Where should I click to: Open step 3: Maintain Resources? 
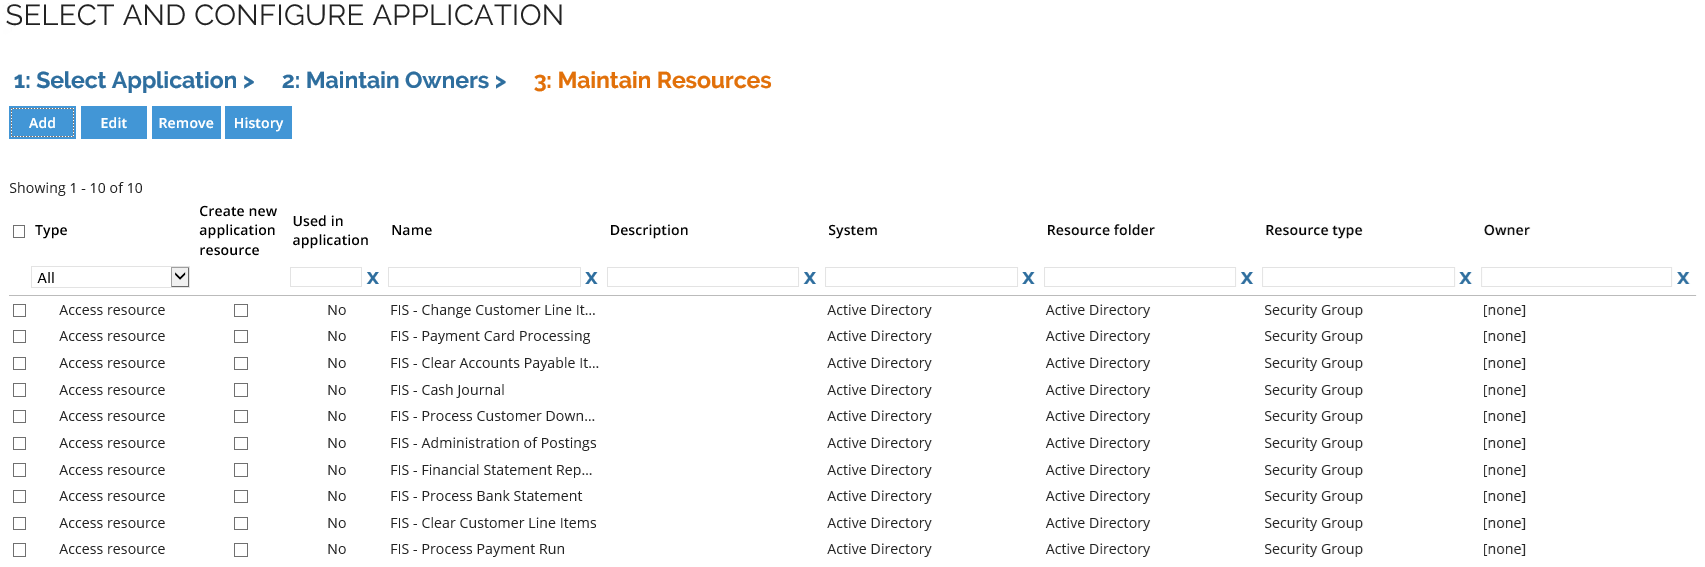pyautogui.click(x=652, y=81)
